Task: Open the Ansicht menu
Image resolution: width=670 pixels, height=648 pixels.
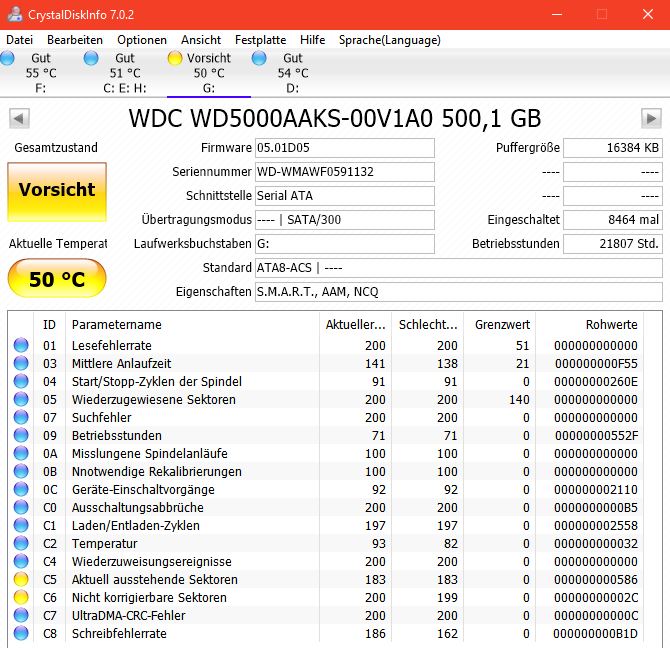Action: [201, 40]
